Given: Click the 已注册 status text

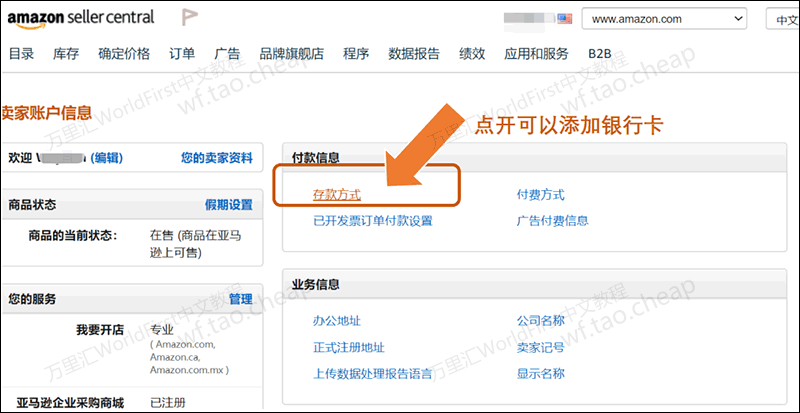Looking at the screenshot, I should pos(168,403).
